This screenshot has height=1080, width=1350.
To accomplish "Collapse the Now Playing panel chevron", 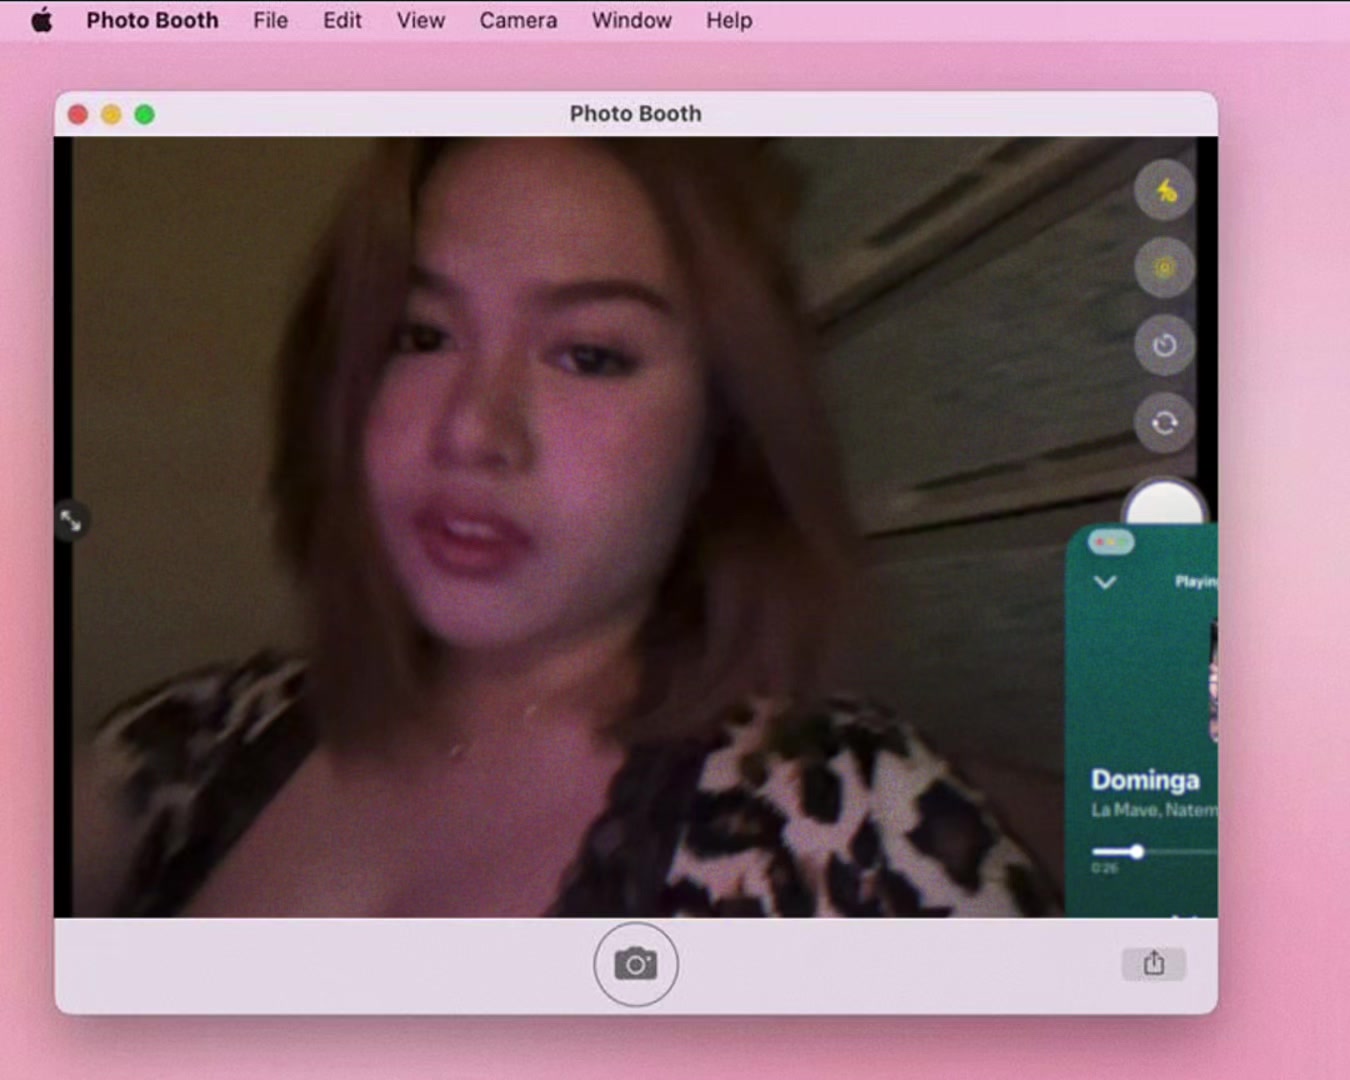I will (x=1105, y=582).
